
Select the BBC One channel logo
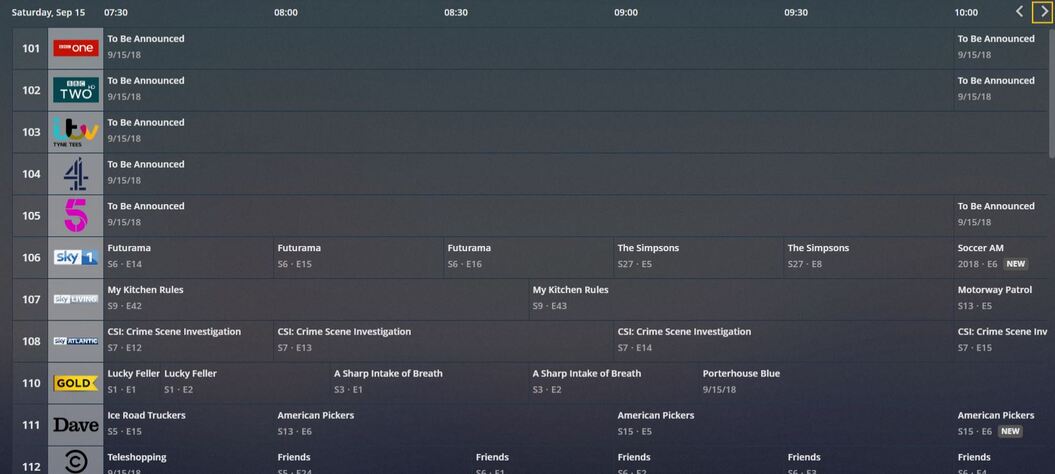point(76,48)
